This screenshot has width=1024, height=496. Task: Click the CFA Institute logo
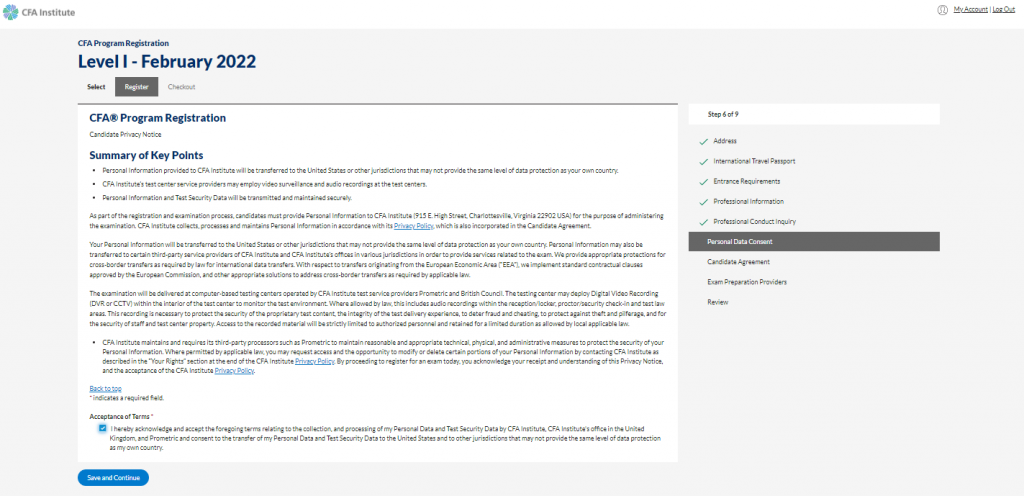coord(39,12)
